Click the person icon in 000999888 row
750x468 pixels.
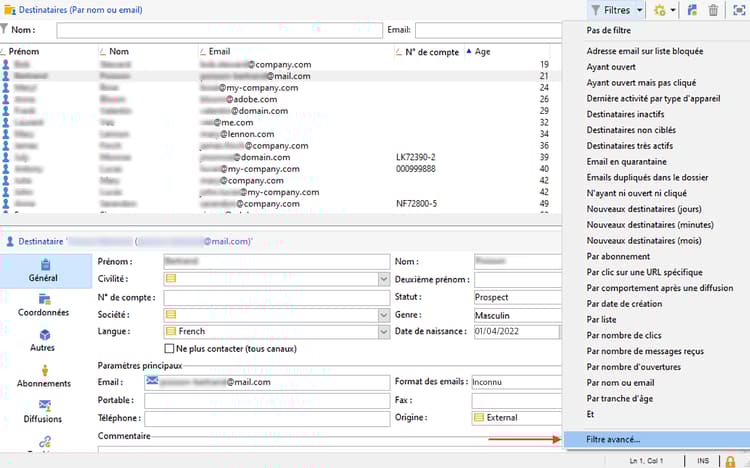[5, 169]
